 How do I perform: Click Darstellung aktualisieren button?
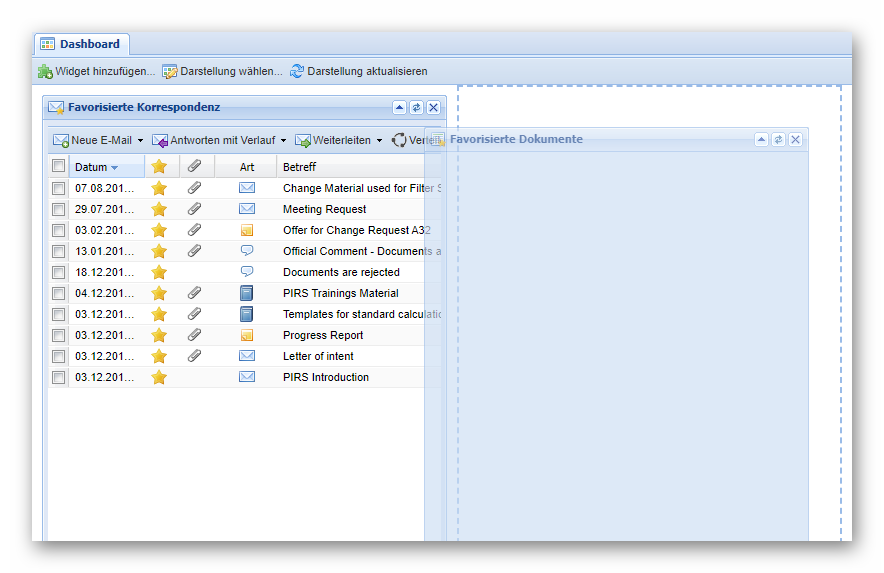(x=359, y=72)
